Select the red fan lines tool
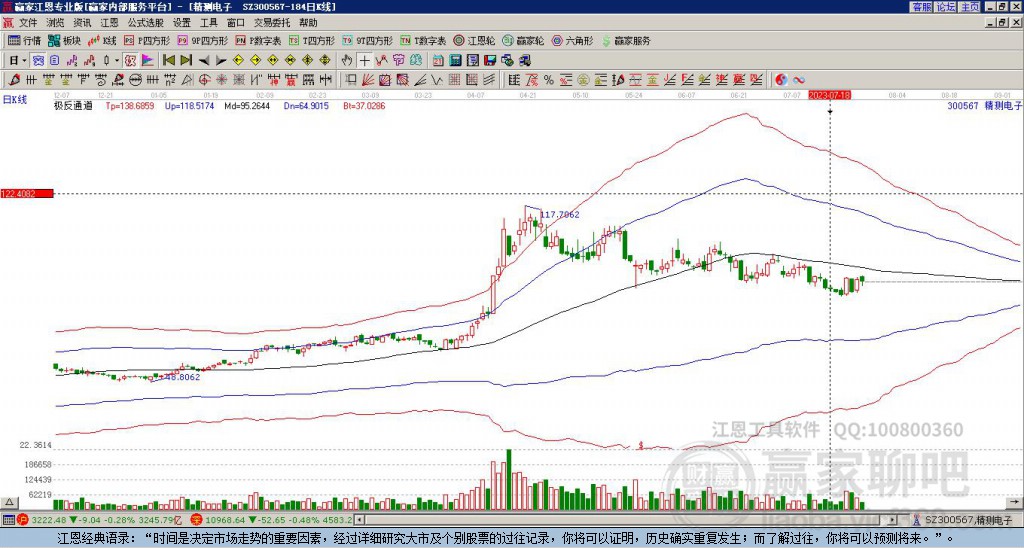 [x=368, y=80]
